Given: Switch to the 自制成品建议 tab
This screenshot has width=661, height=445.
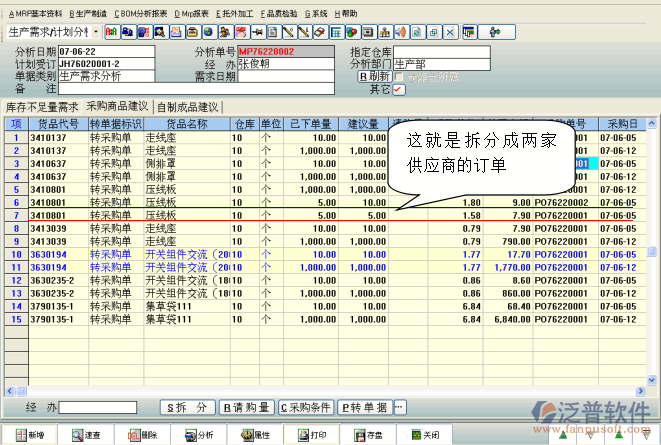Looking at the screenshot, I should (x=187, y=106).
